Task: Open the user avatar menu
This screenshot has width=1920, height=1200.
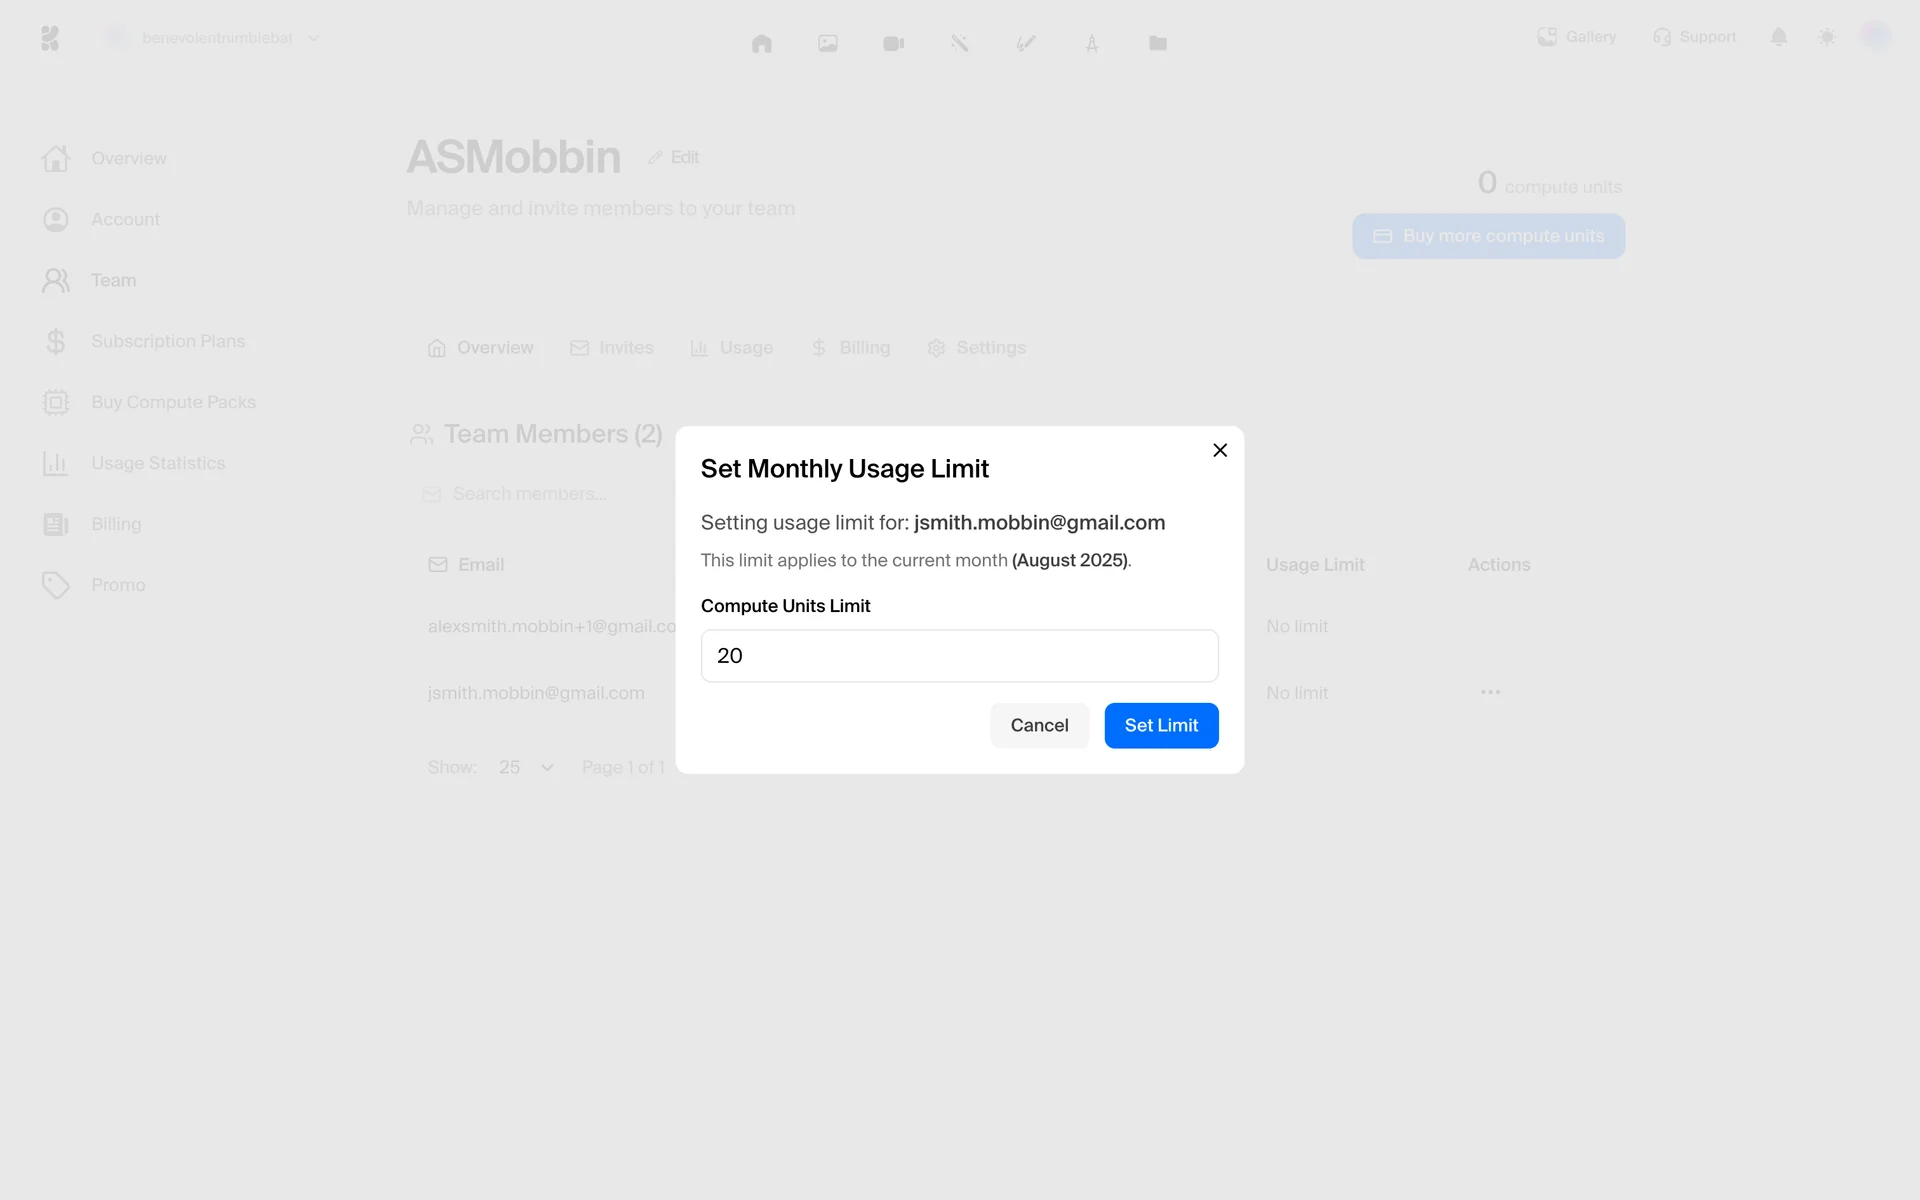Action: pos(1874,37)
